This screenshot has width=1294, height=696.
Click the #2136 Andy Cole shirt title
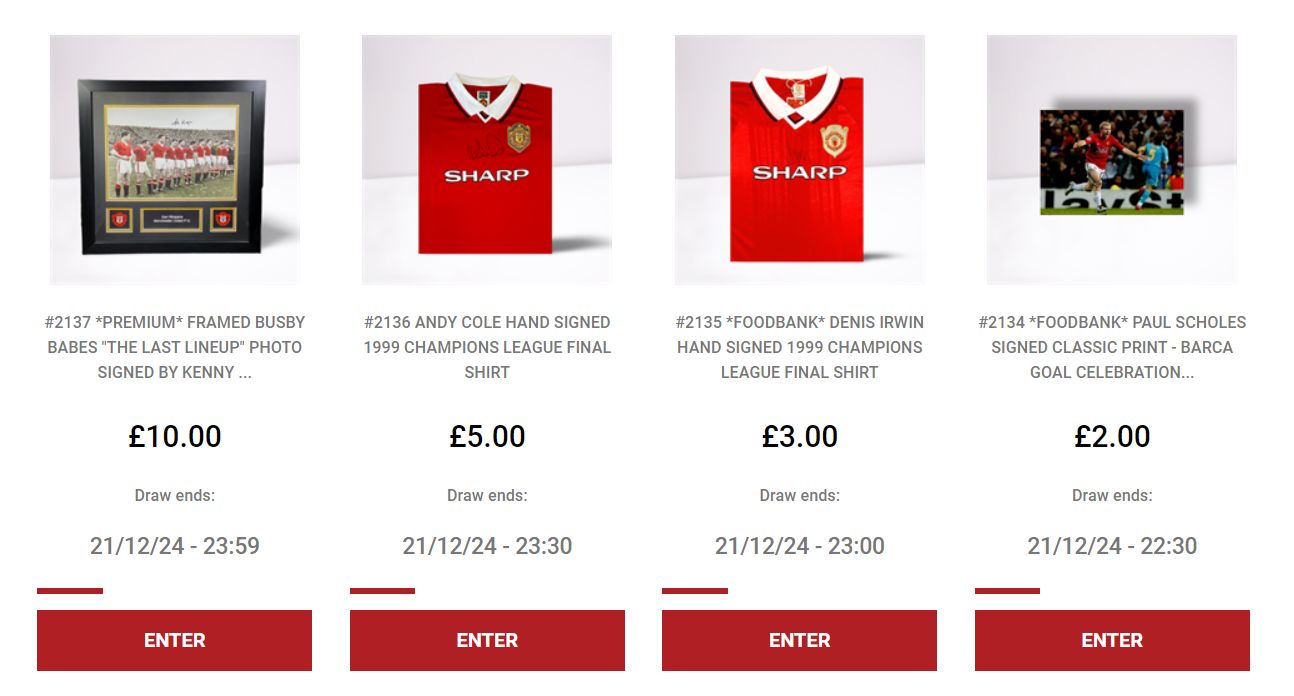[x=487, y=347]
